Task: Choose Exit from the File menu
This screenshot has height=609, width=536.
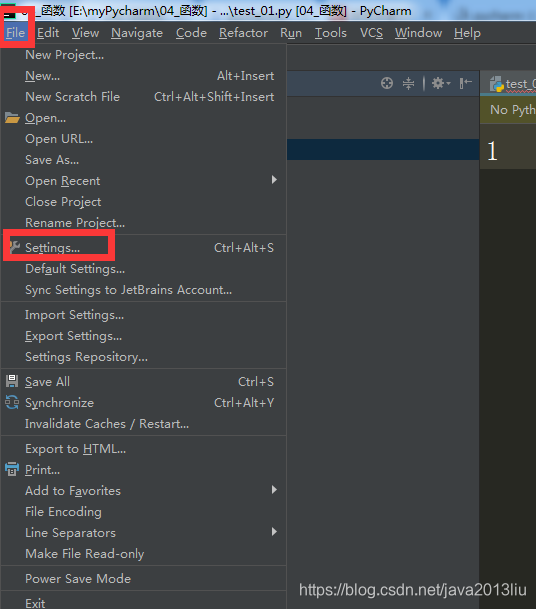Action: click(x=144, y=603)
